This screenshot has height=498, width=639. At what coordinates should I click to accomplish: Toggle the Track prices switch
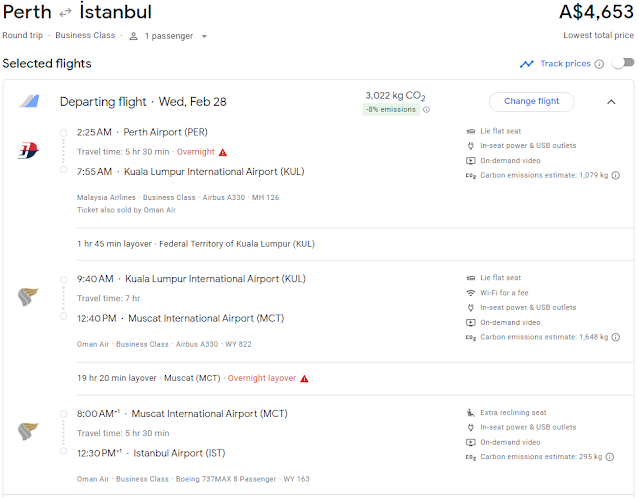pos(624,63)
